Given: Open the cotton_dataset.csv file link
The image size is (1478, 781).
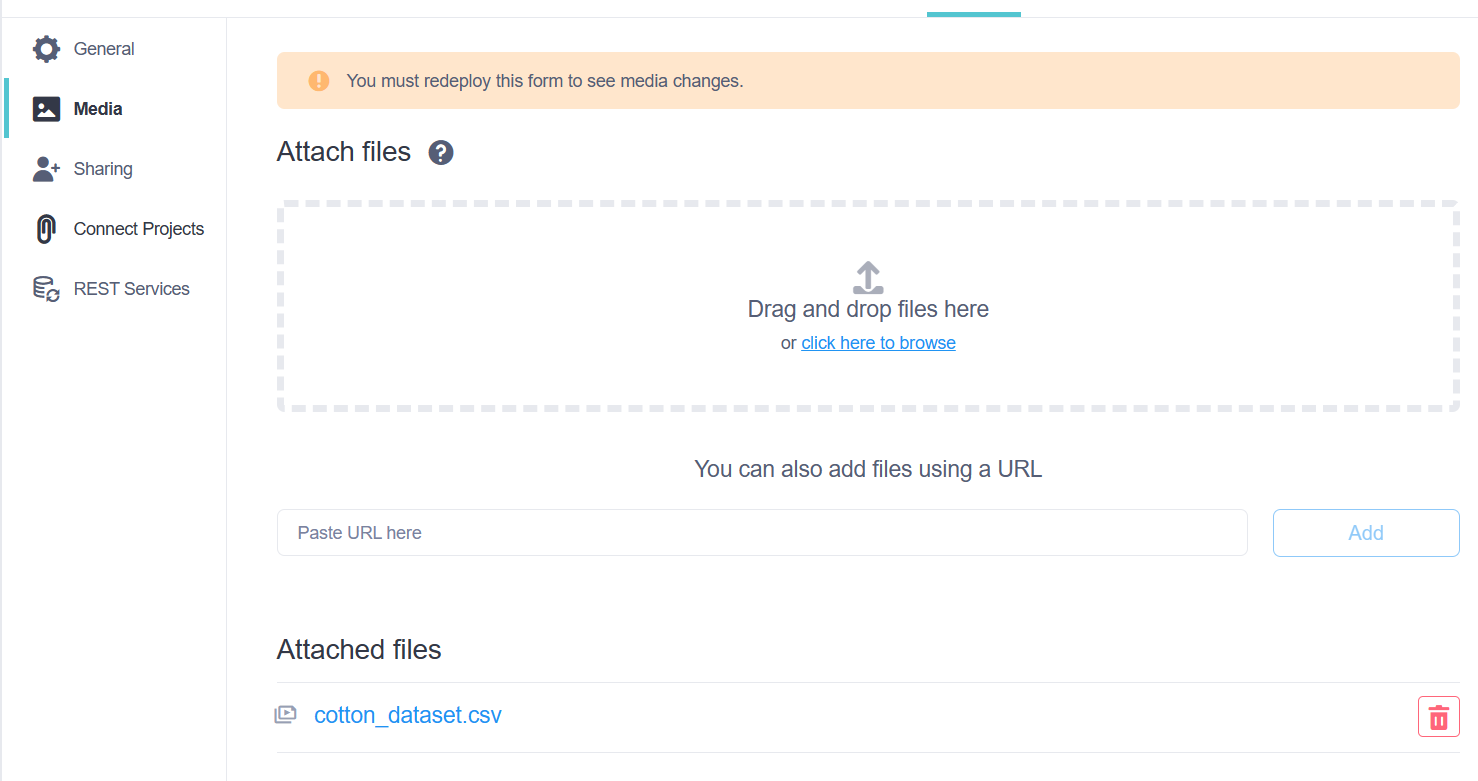Looking at the screenshot, I should [408, 715].
